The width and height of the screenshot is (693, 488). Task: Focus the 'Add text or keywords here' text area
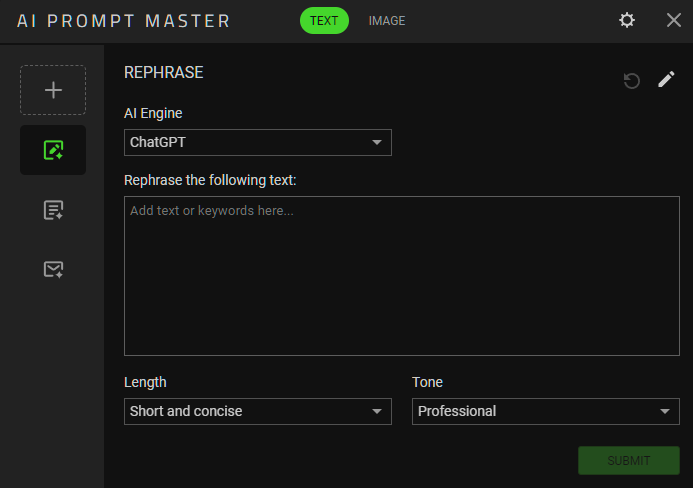402,276
